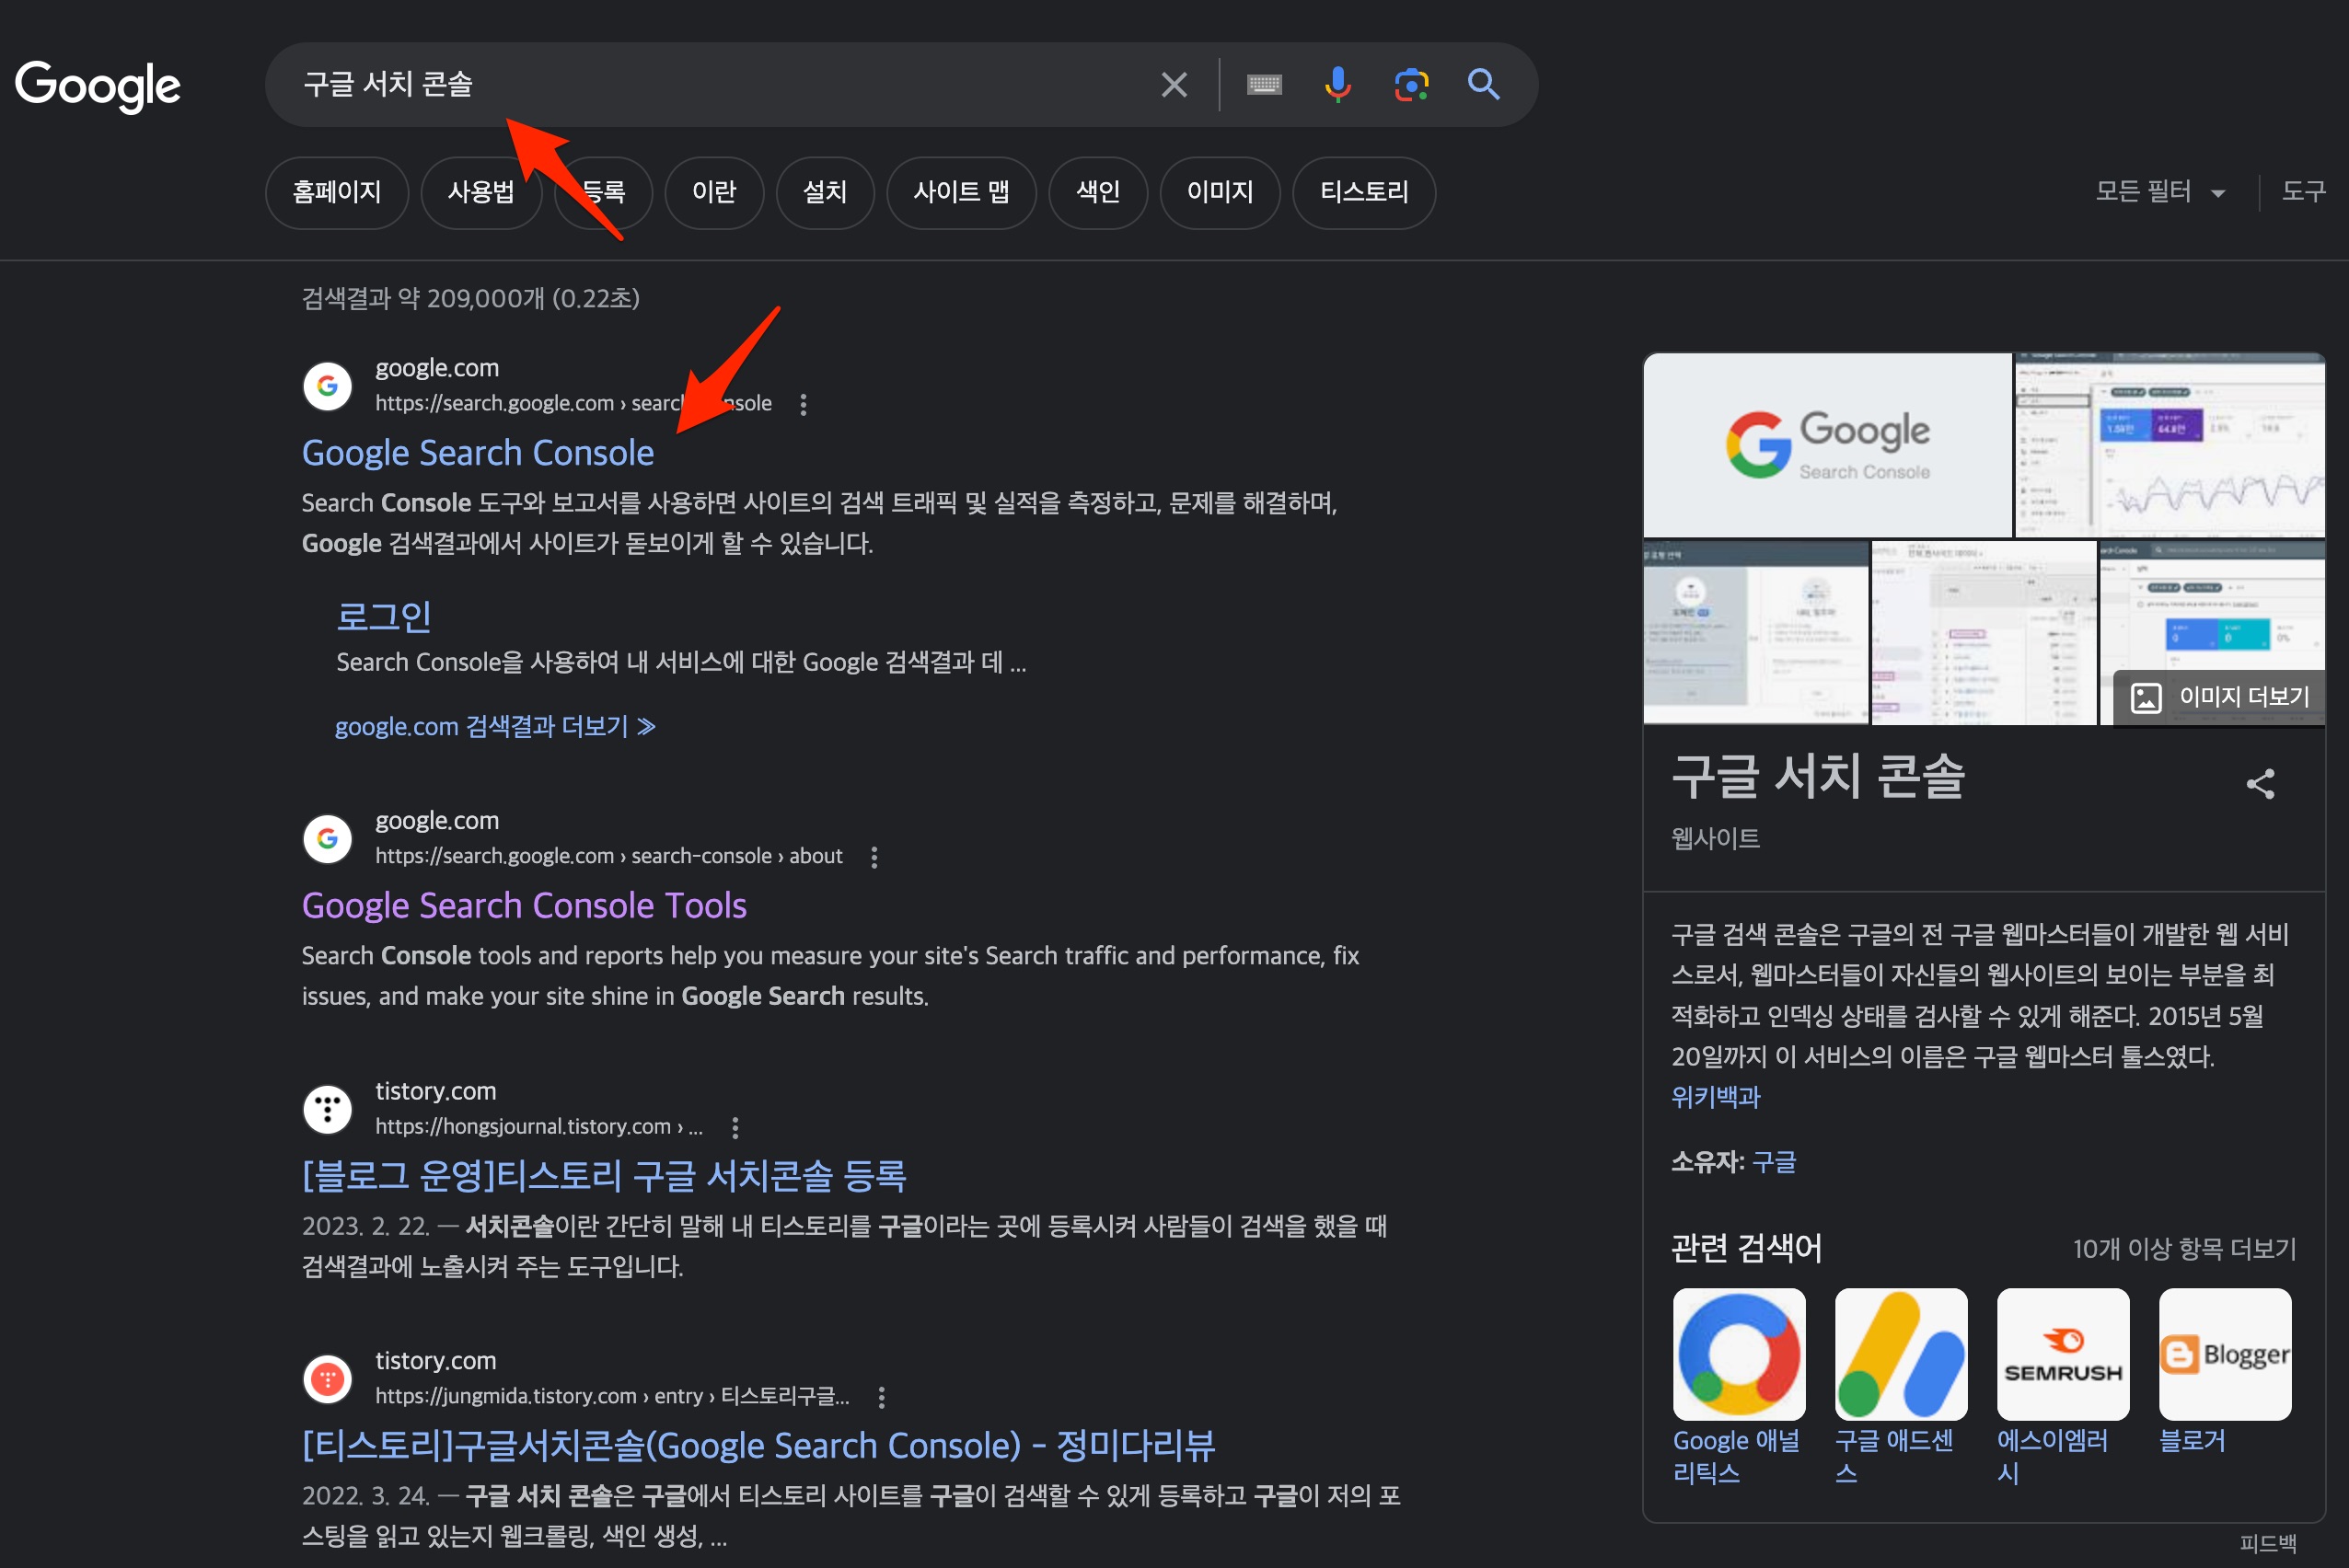Clear the search box with X icon
Image resolution: width=2349 pixels, height=1568 pixels.
1174,85
